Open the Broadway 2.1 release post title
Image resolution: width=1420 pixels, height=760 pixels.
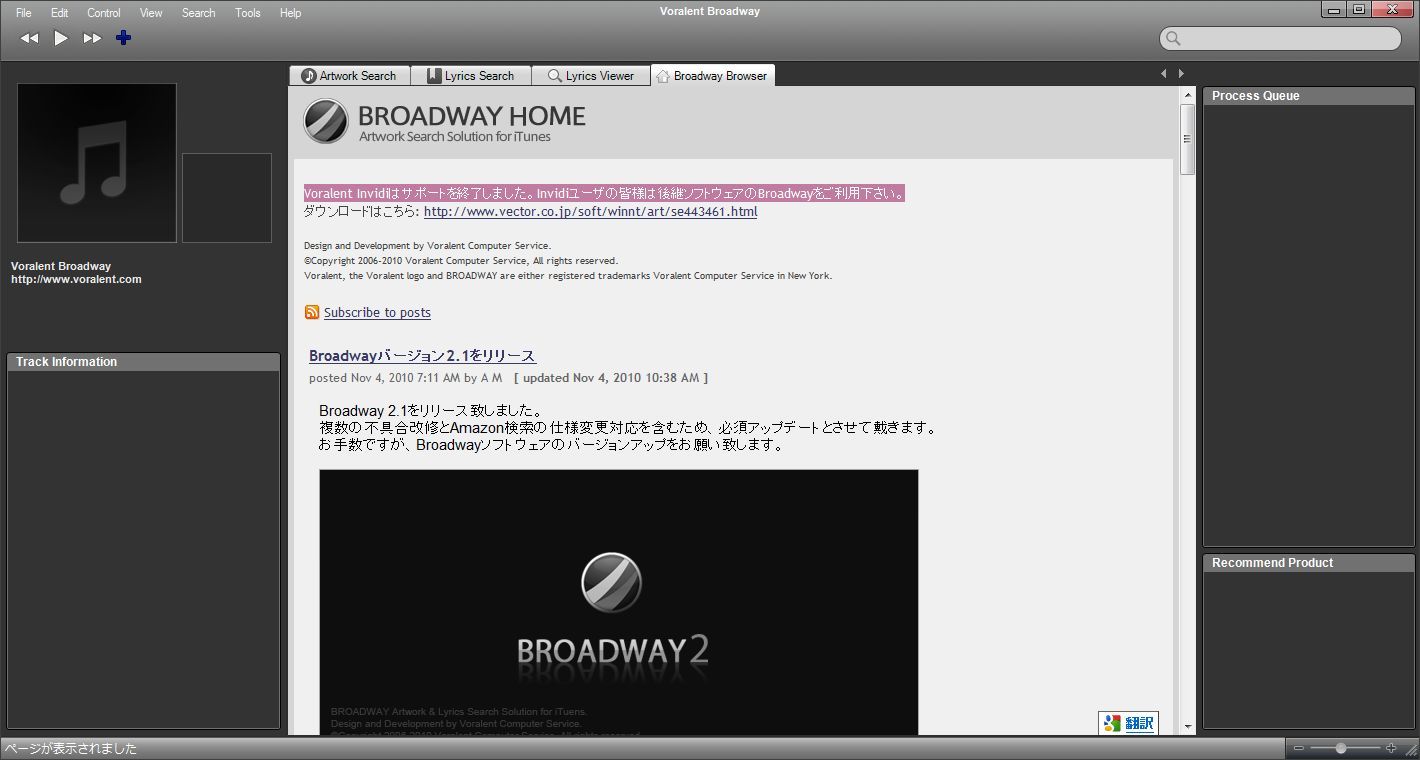point(422,356)
